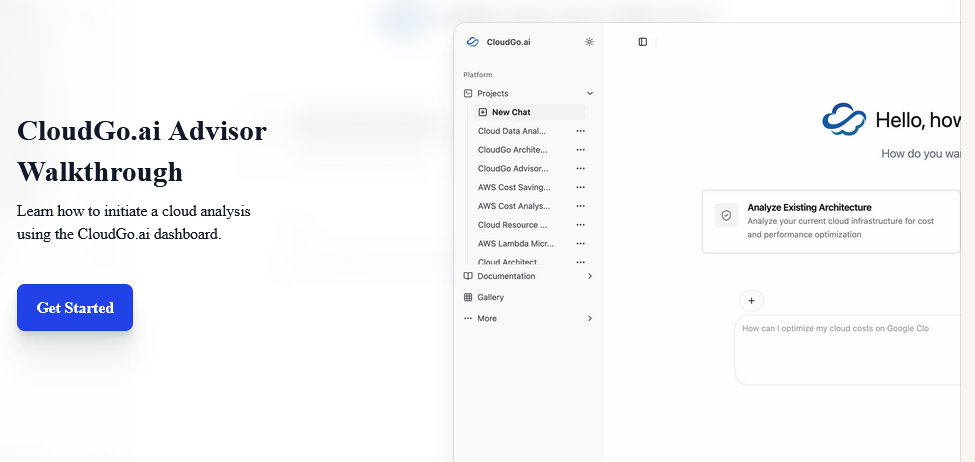Collapse the Projects section chevron
Image resolution: width=975 pixels, height=462 pixels.
click(x=589, y=93)
